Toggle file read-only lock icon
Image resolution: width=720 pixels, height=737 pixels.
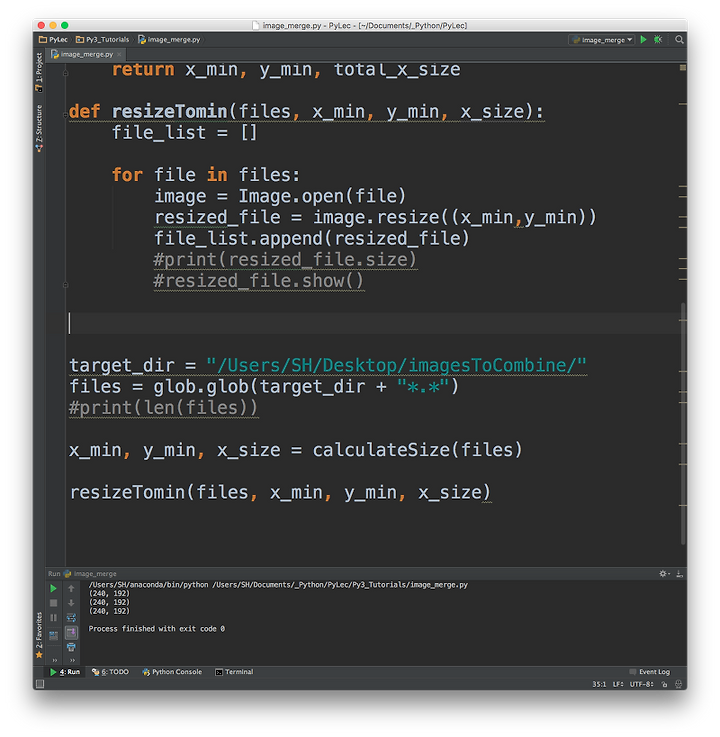pyautogui.click(x=665, y=684)
